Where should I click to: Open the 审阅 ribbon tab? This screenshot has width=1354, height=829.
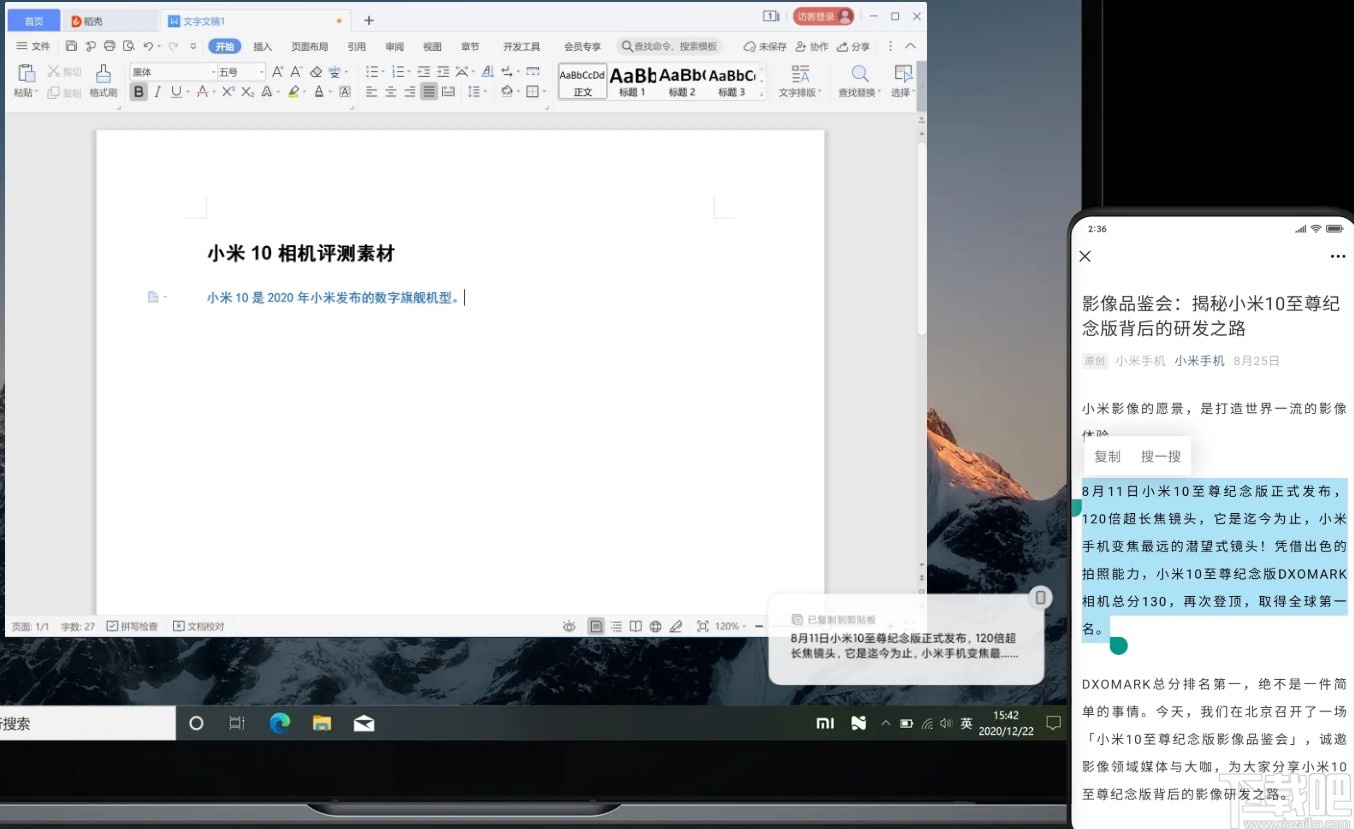(x=393, y=46)
